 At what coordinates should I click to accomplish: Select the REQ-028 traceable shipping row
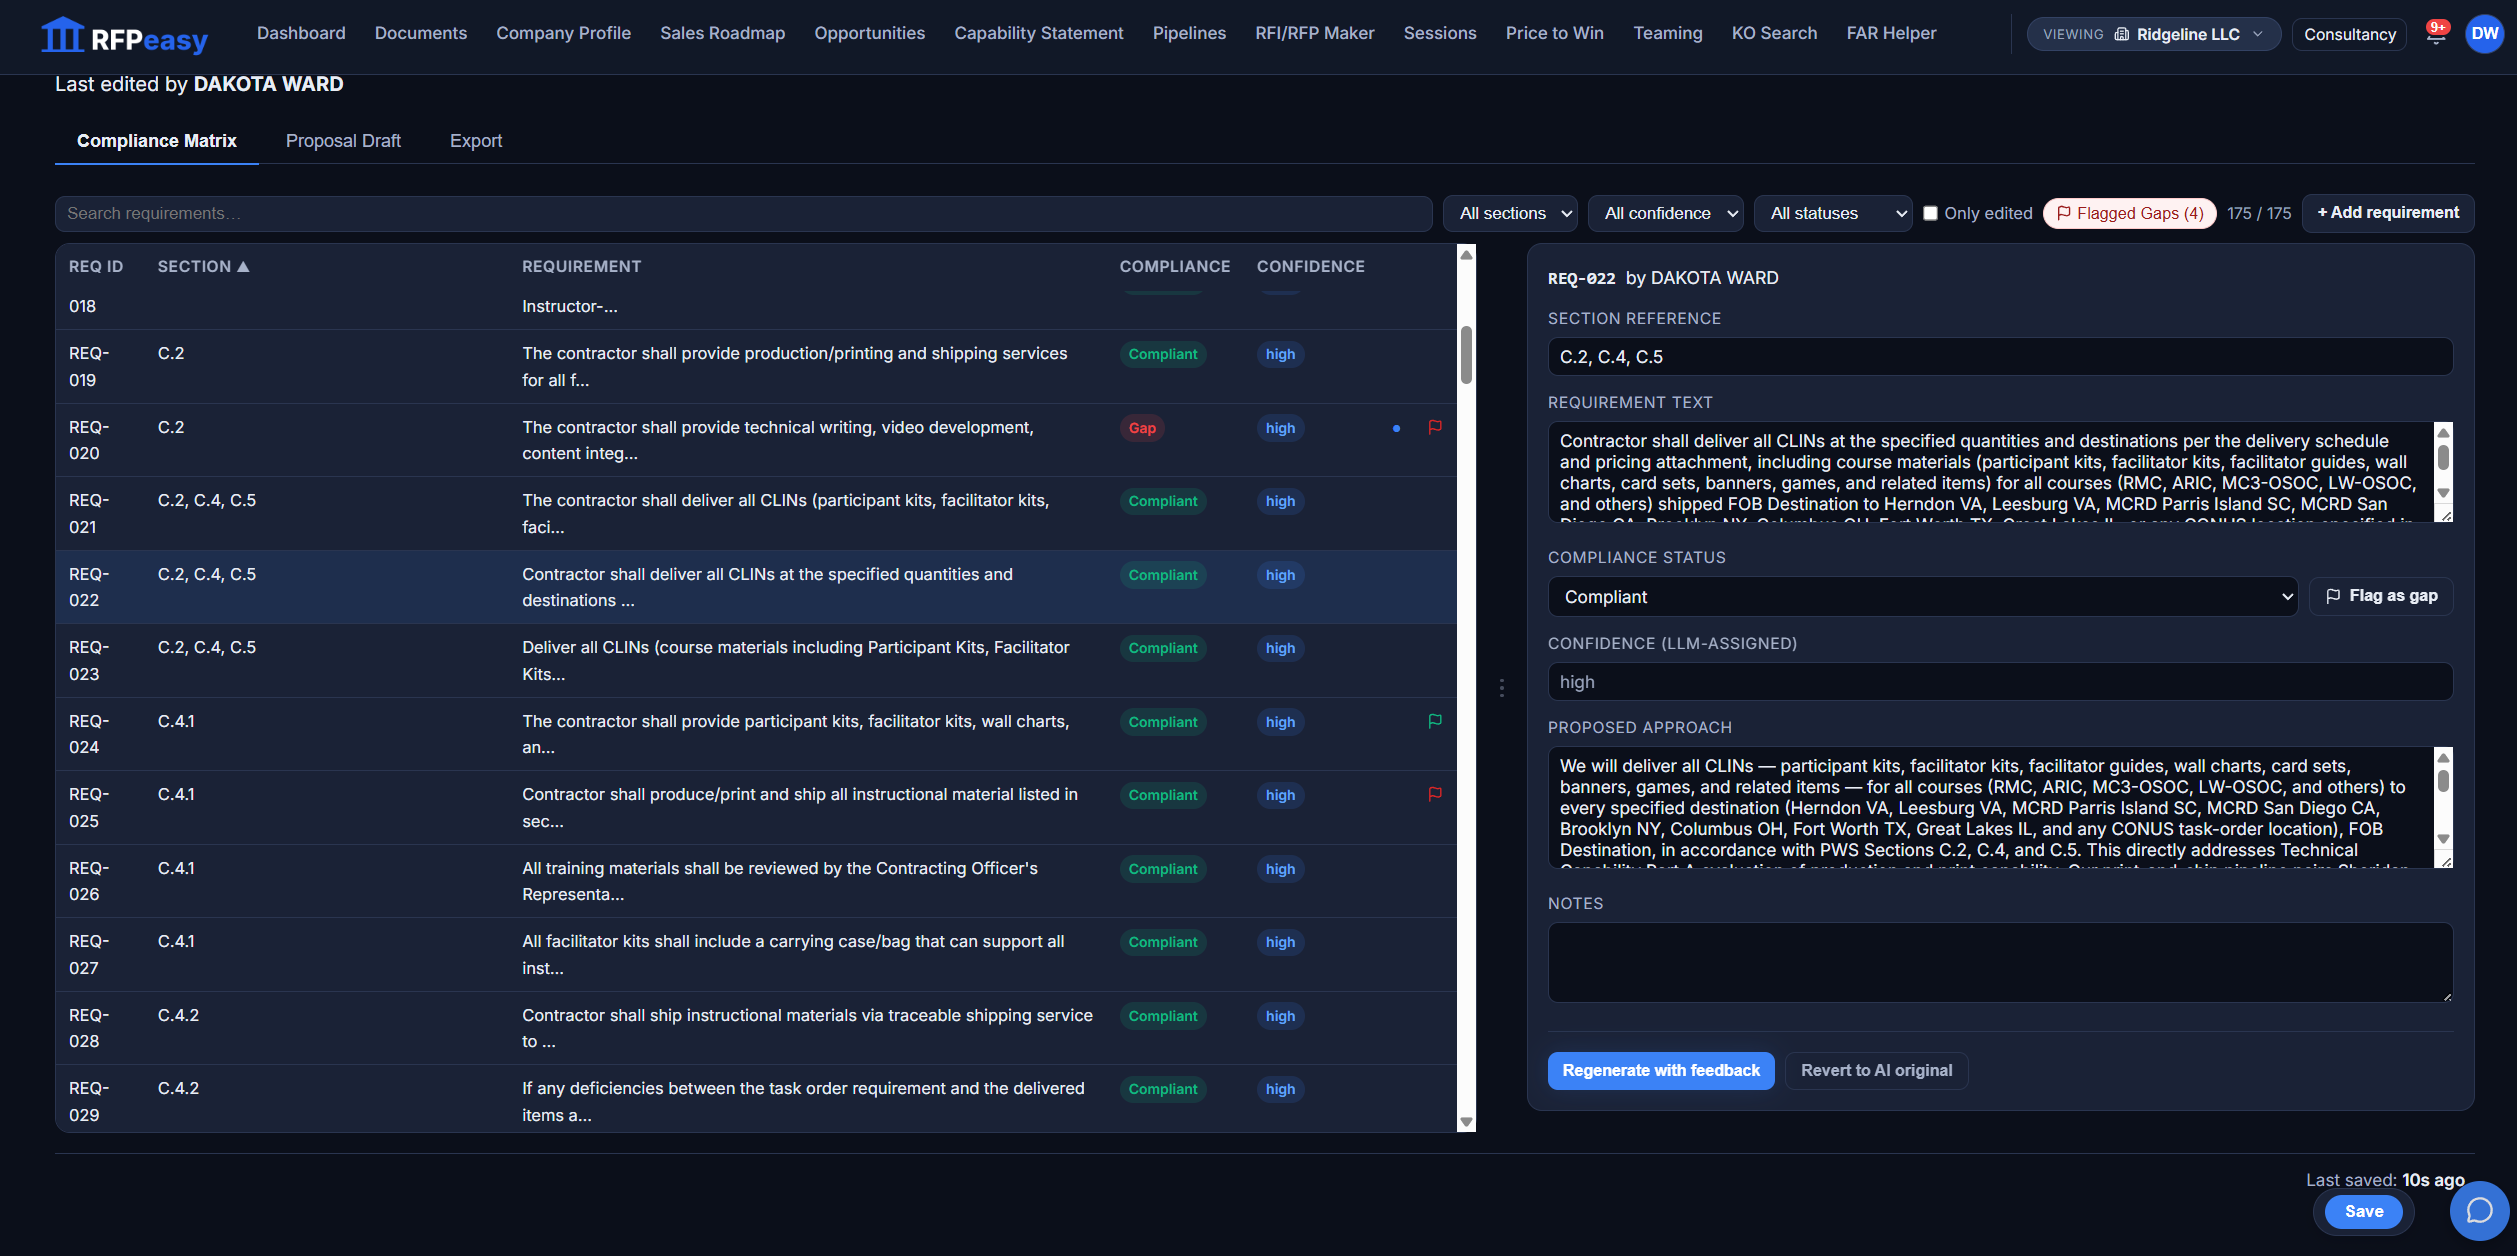click(756, 1028)
